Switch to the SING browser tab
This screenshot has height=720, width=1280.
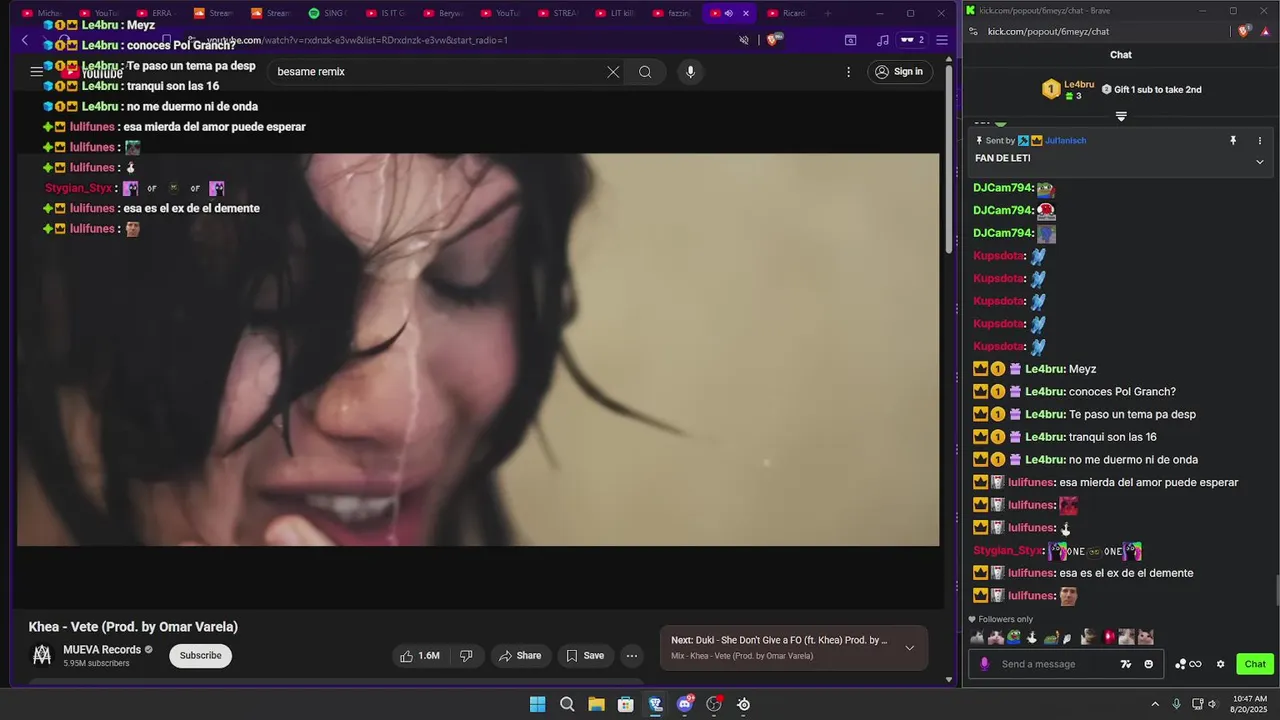tap(334, 13)
